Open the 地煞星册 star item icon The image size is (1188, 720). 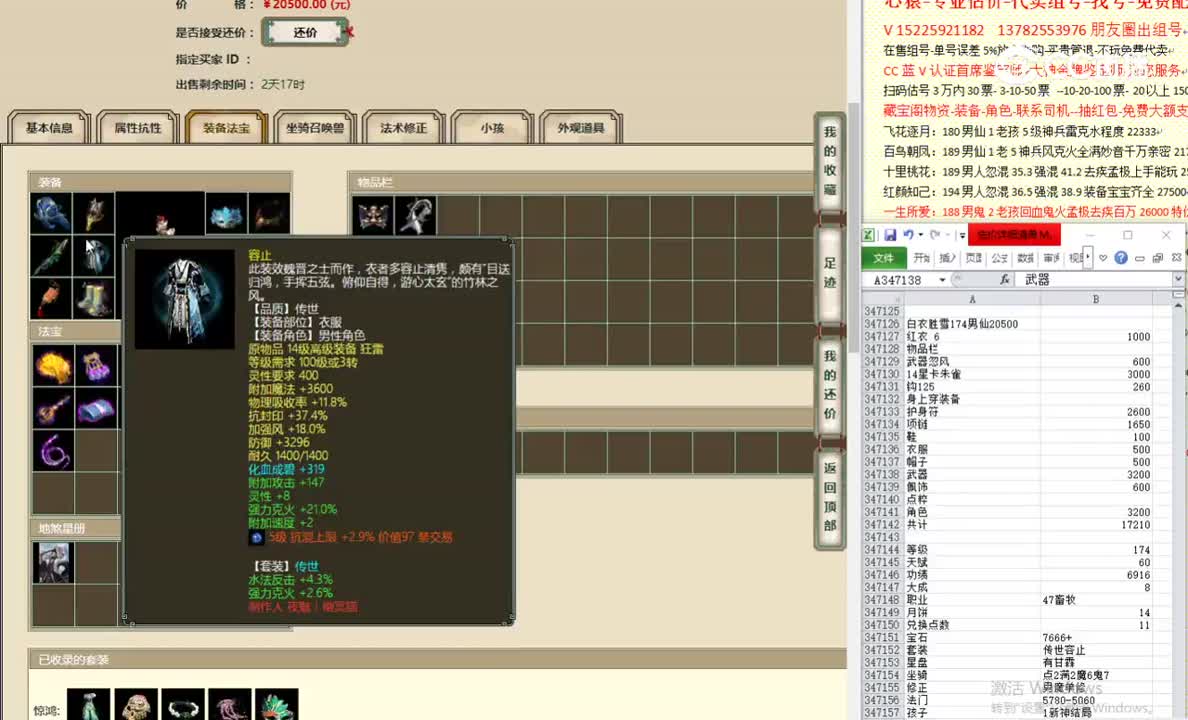coord(54,561)
